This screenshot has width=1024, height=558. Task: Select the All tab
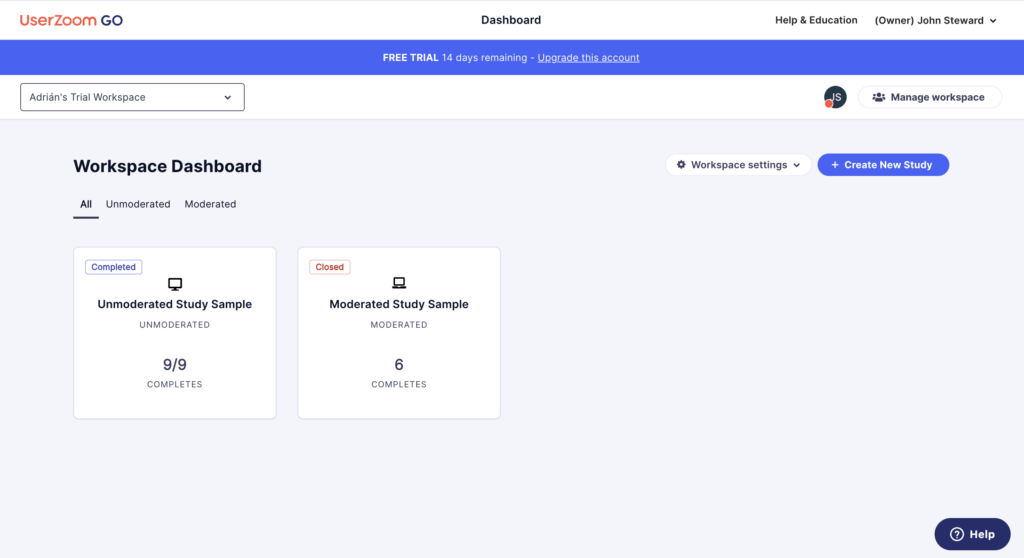pyautogui.click(x=86, y=204)
